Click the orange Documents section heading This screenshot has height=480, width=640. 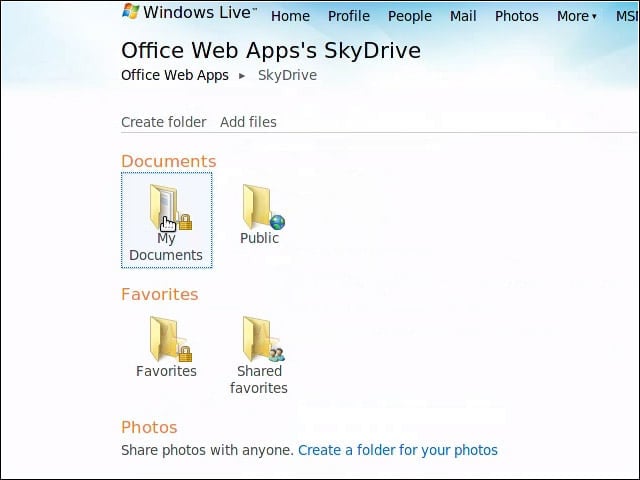click(169, 161)
